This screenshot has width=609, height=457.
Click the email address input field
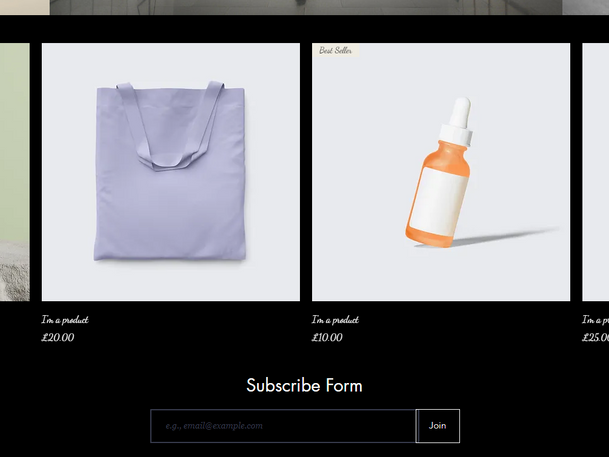[x=283, y=426]
